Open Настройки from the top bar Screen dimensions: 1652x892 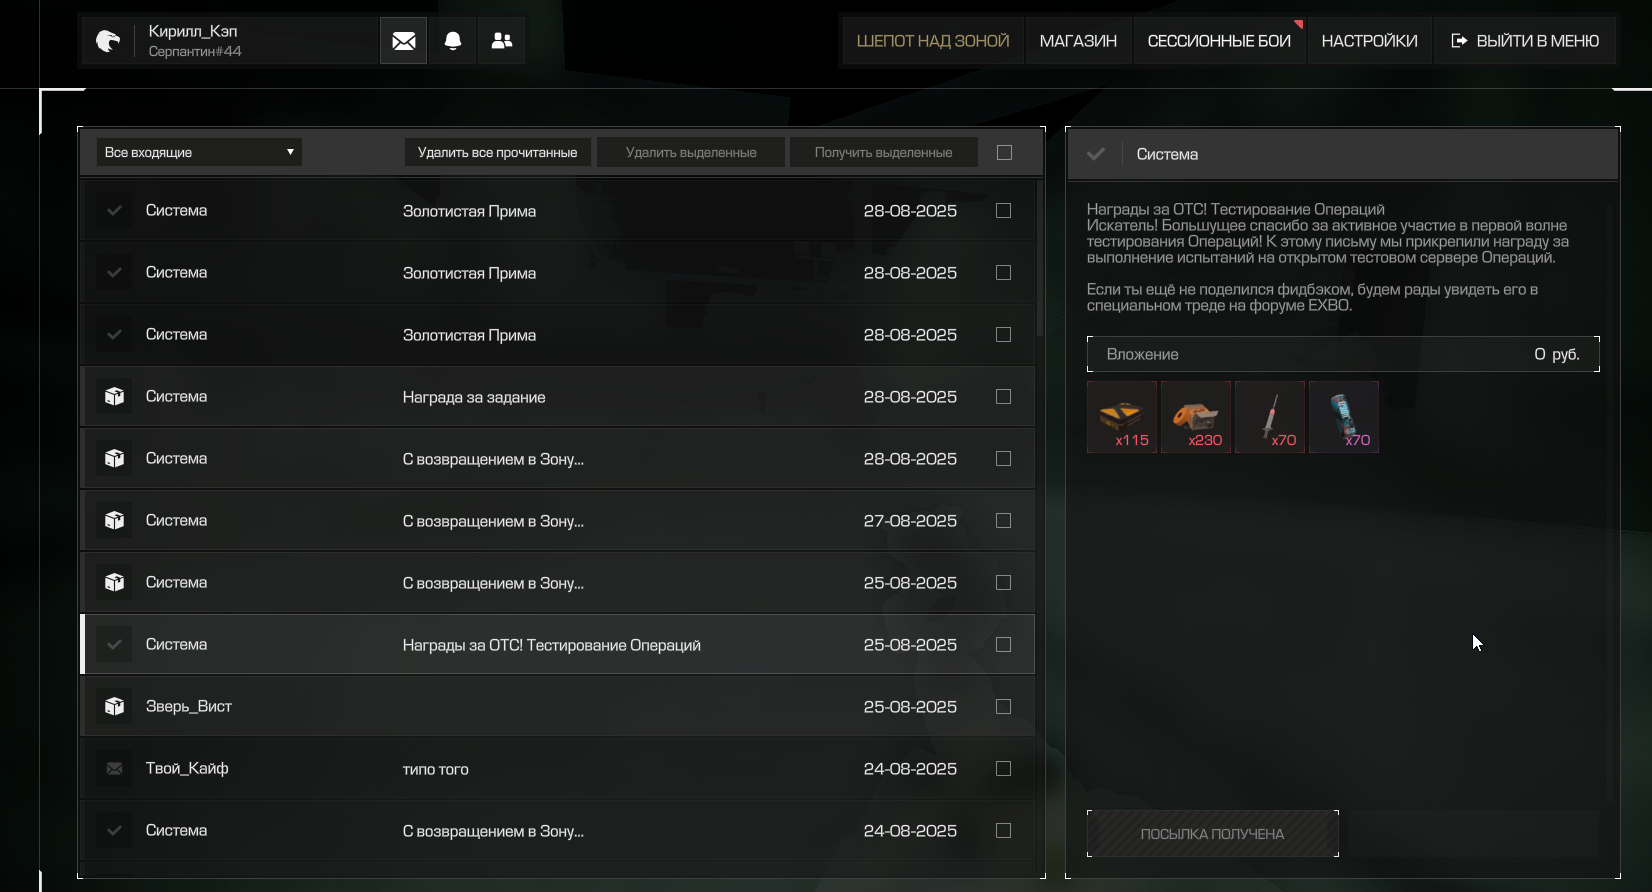click(1369, 41)
